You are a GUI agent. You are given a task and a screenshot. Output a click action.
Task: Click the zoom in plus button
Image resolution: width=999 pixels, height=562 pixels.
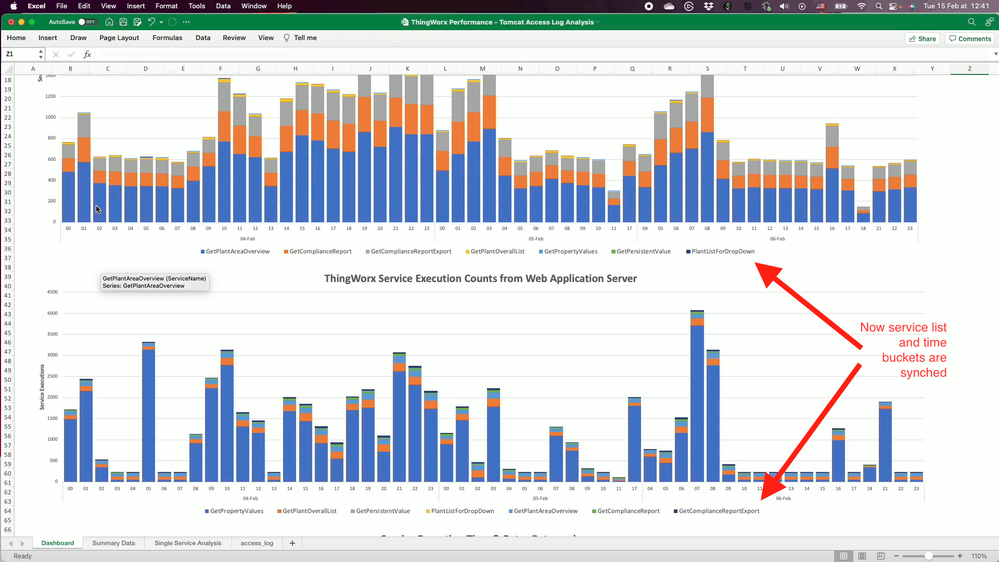coord(959,556)
